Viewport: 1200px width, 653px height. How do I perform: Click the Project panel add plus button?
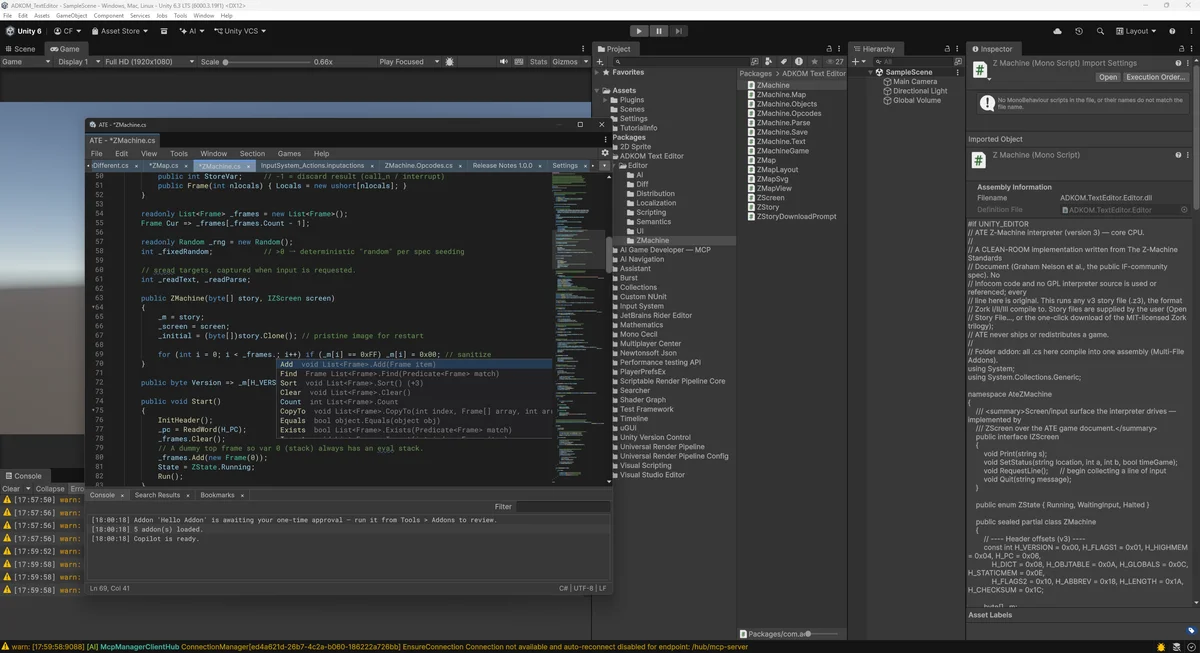(x=600, y=61)
